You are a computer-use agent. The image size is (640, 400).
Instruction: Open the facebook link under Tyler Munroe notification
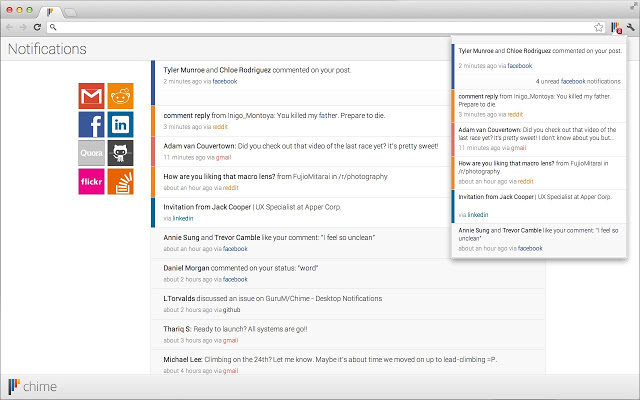pos(225,81)
